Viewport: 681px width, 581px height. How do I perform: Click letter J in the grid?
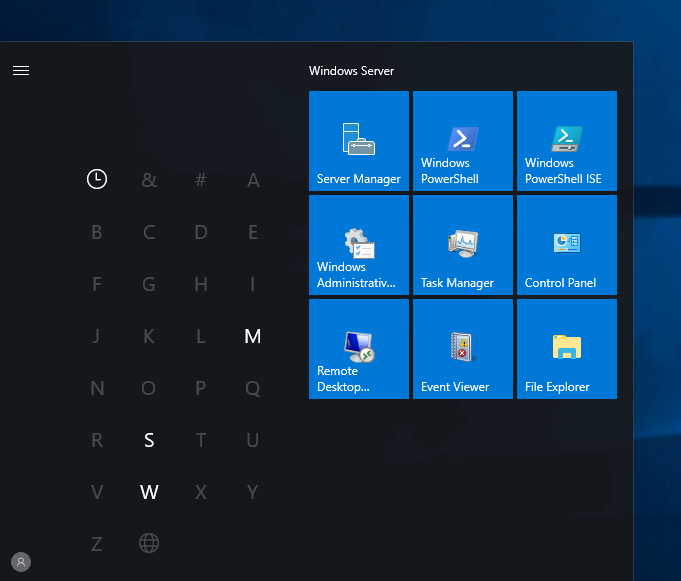96,336
